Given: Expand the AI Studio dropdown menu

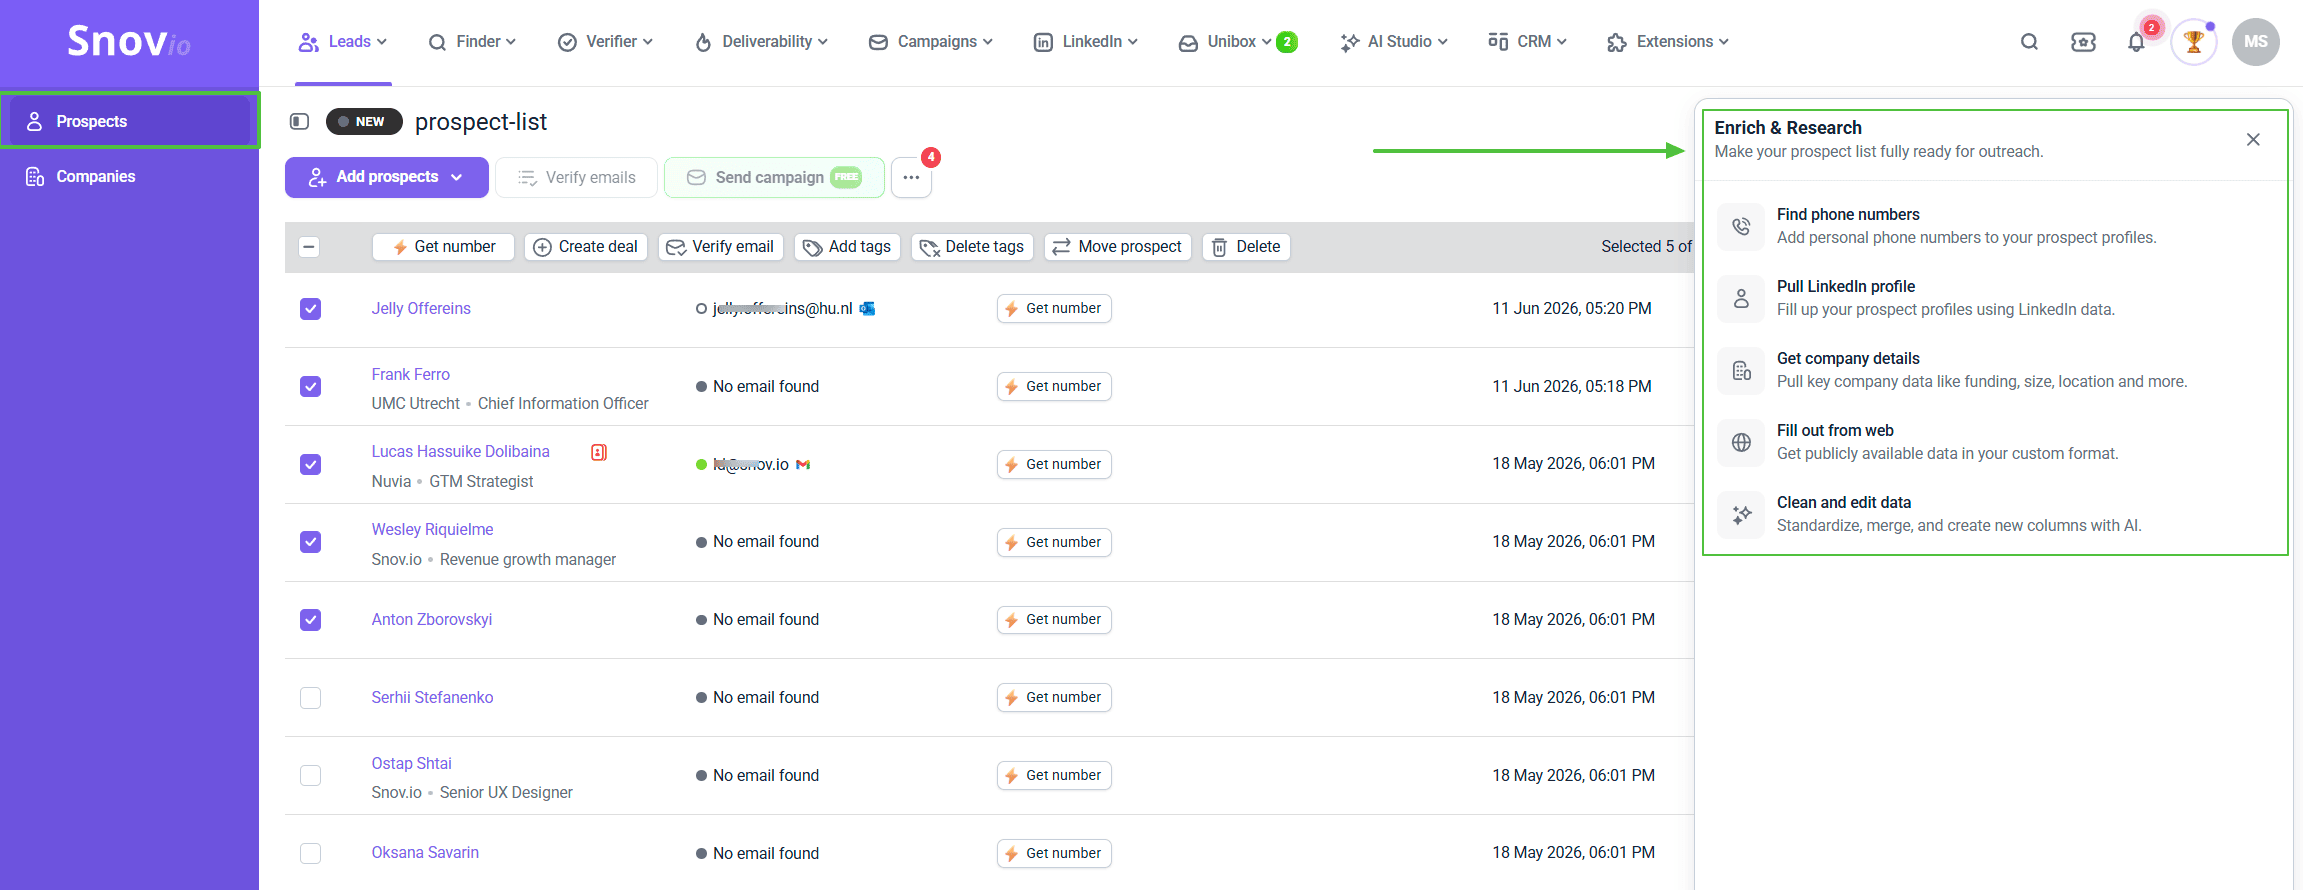Looking at the screenshot, I should (1394, 42).
